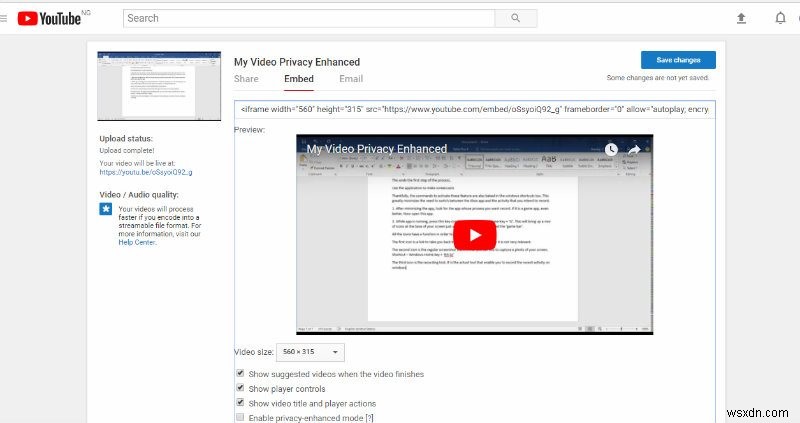Viewport: 800px width, 423px height.
Task: Focus the YouTube search field
Action: (309, 18)
